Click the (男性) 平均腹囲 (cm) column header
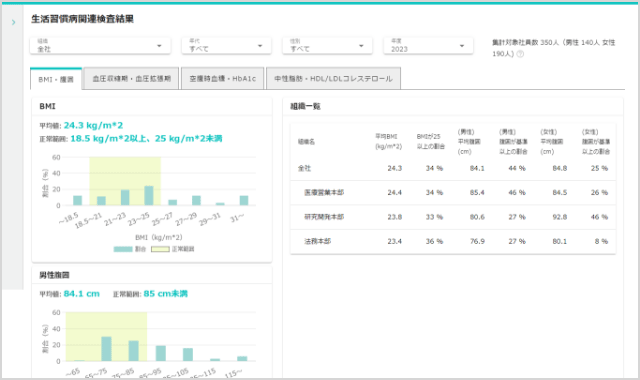 coord(469,142)
